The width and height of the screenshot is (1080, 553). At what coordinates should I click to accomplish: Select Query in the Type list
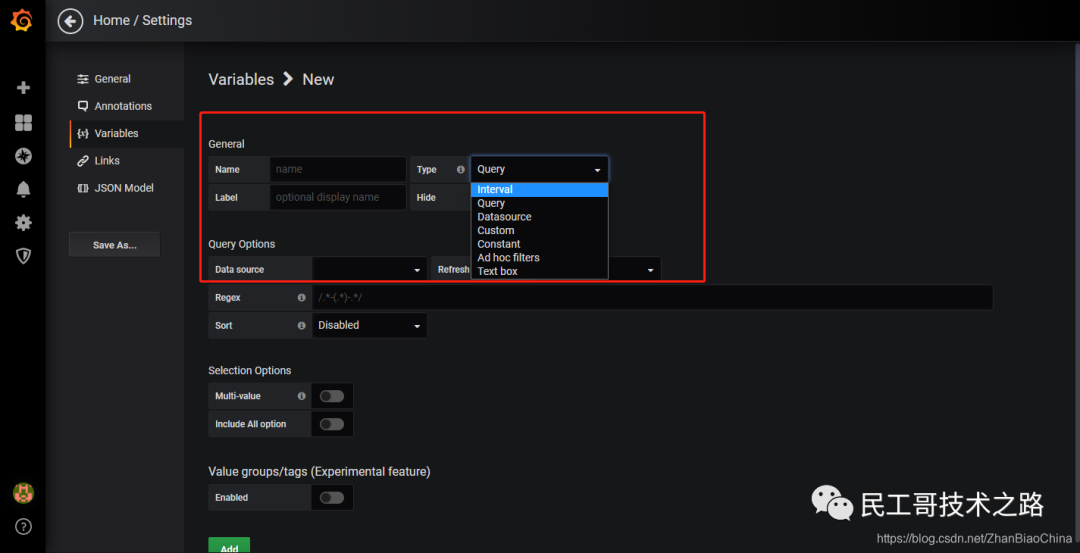539,203
